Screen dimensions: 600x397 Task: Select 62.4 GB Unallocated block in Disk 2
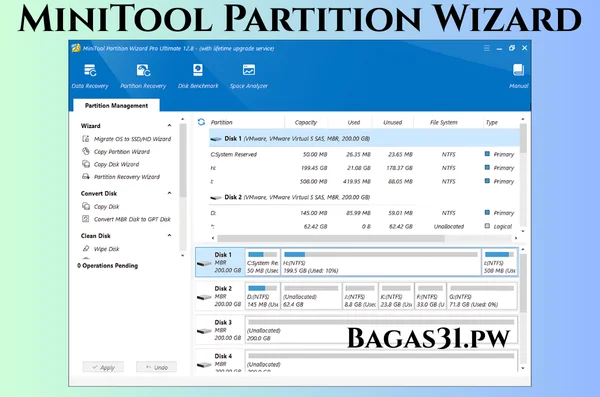[x=311, y=296]
